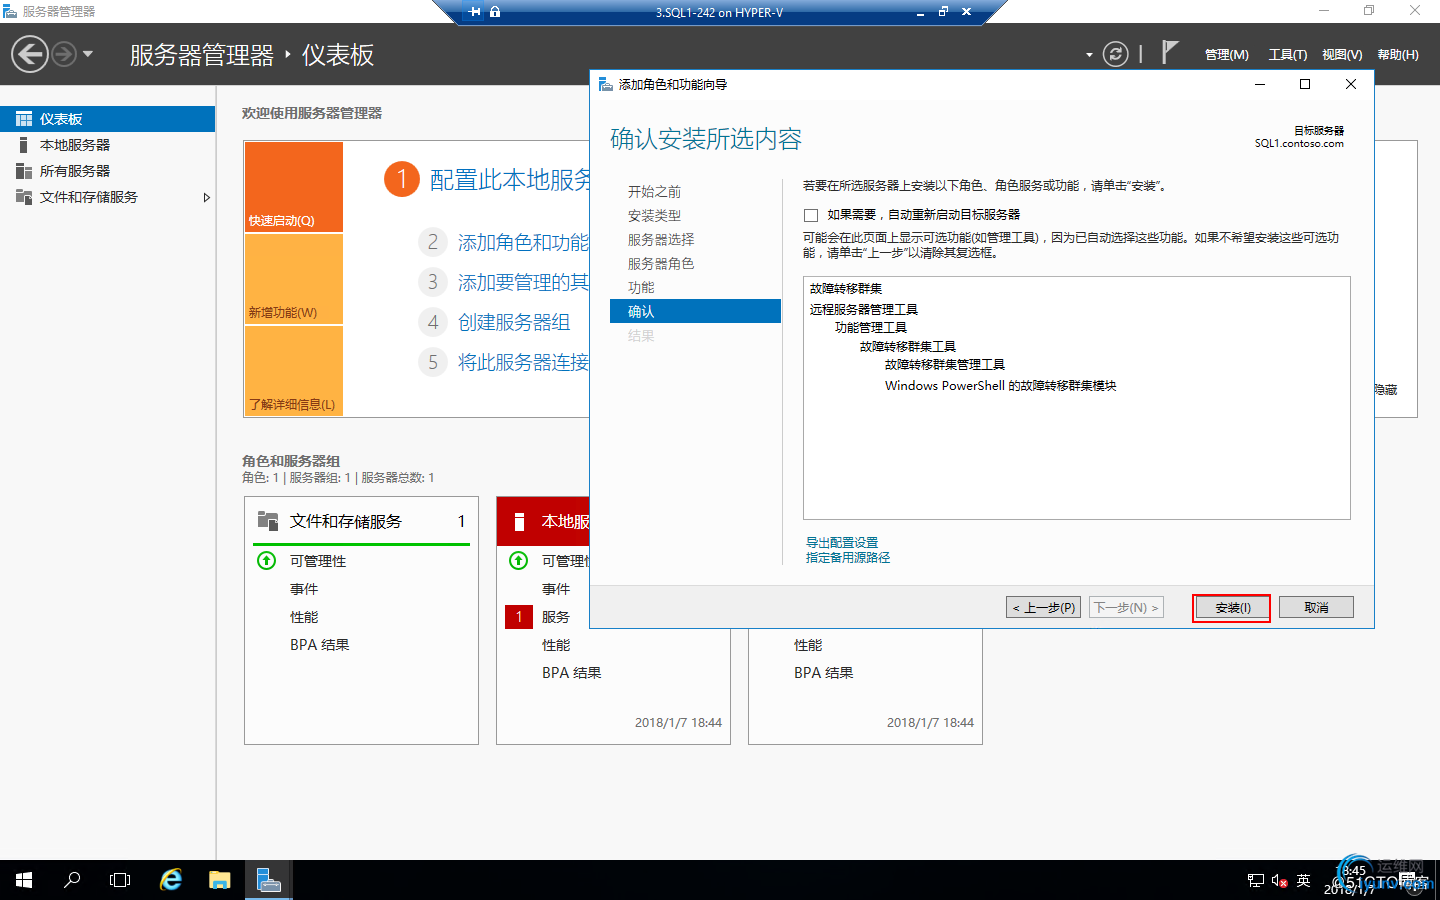Open the 帮助(H) menu

point(1398,55)
